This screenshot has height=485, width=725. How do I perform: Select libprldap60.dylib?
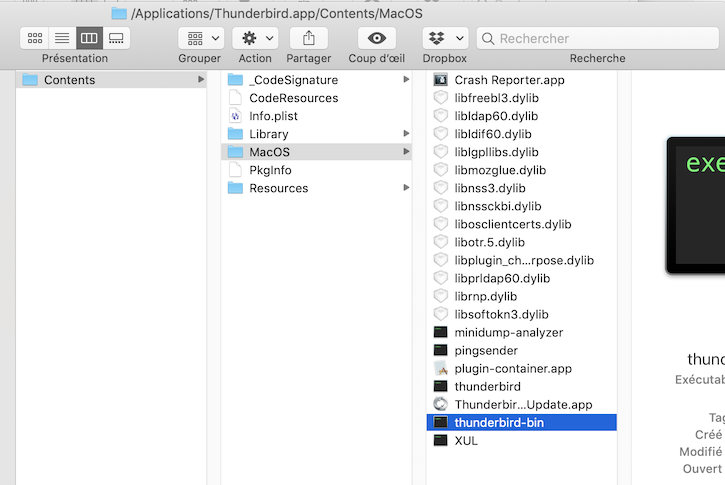click(x=522, y=278)
